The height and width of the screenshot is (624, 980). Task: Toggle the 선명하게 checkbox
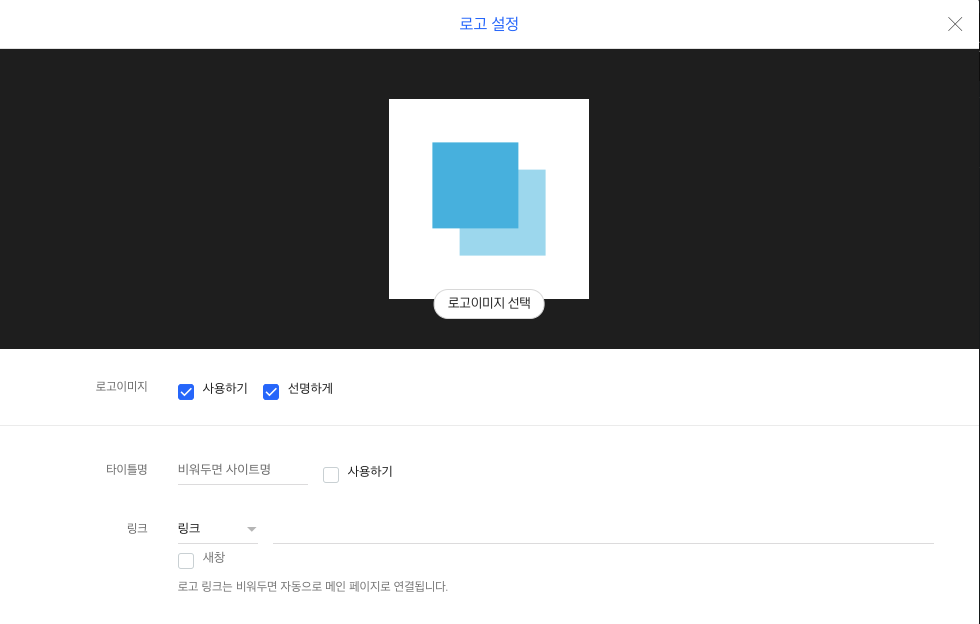(271, 391)
